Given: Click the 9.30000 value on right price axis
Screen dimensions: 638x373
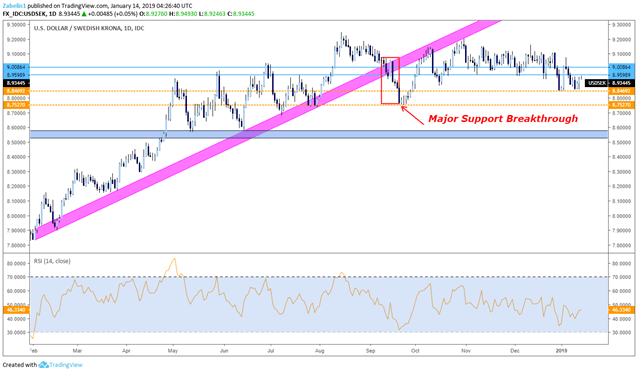Looking at the screenshot, I should [x=622, y=24].
